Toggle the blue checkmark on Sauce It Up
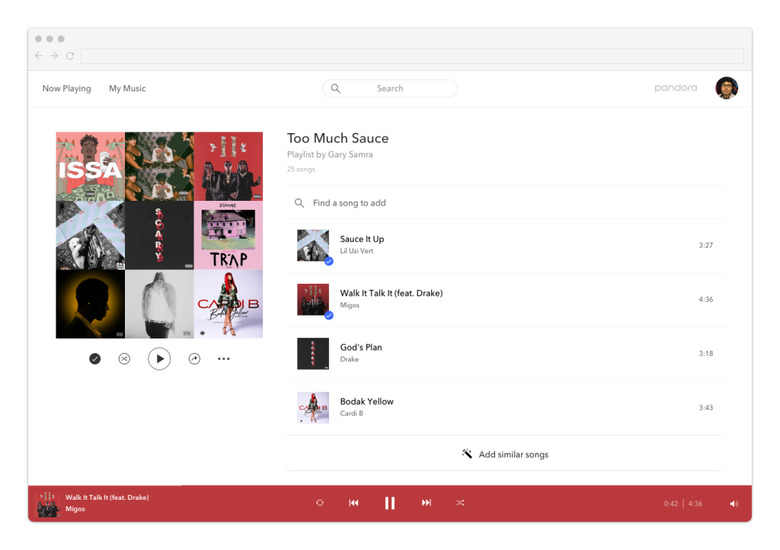Screen dimensions: 780x550 (x=329, y=261)
